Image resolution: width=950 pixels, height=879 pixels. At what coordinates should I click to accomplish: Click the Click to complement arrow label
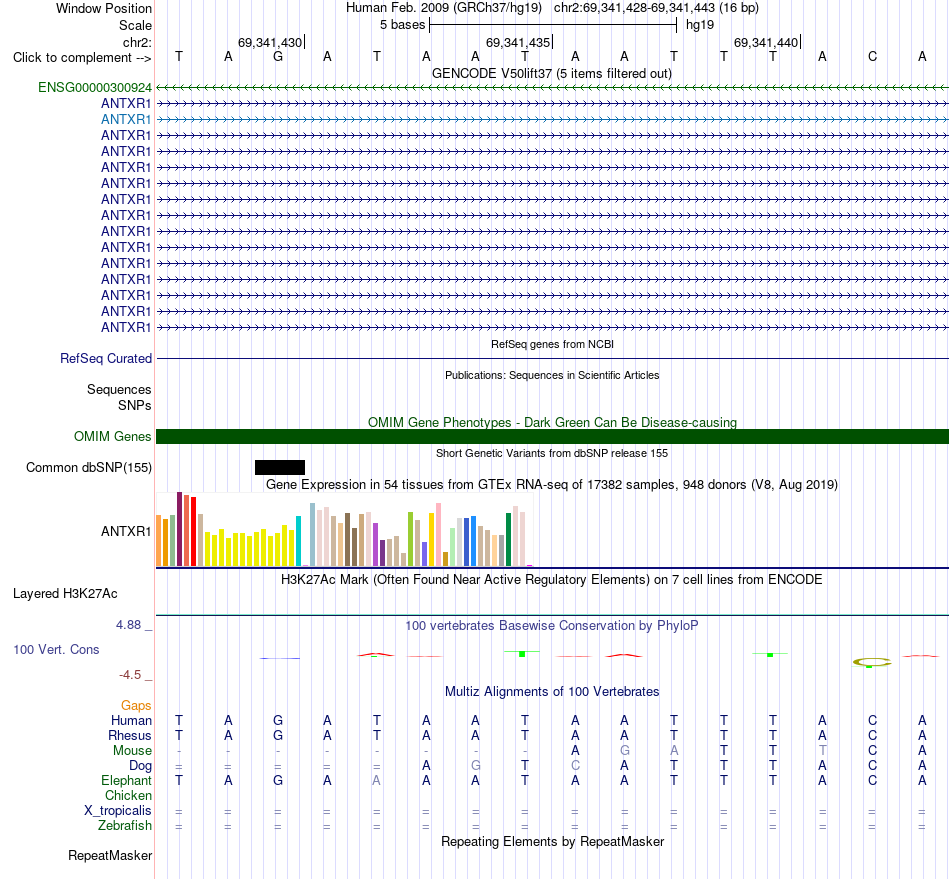(x=82, y=58)
